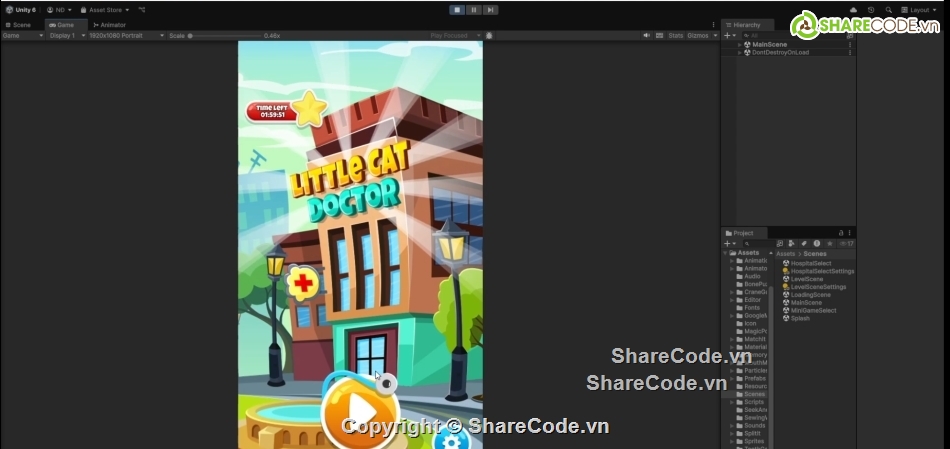Stop play mode with the stop button
The height and width of the screenshot is (449, 950).
(457, 10)
